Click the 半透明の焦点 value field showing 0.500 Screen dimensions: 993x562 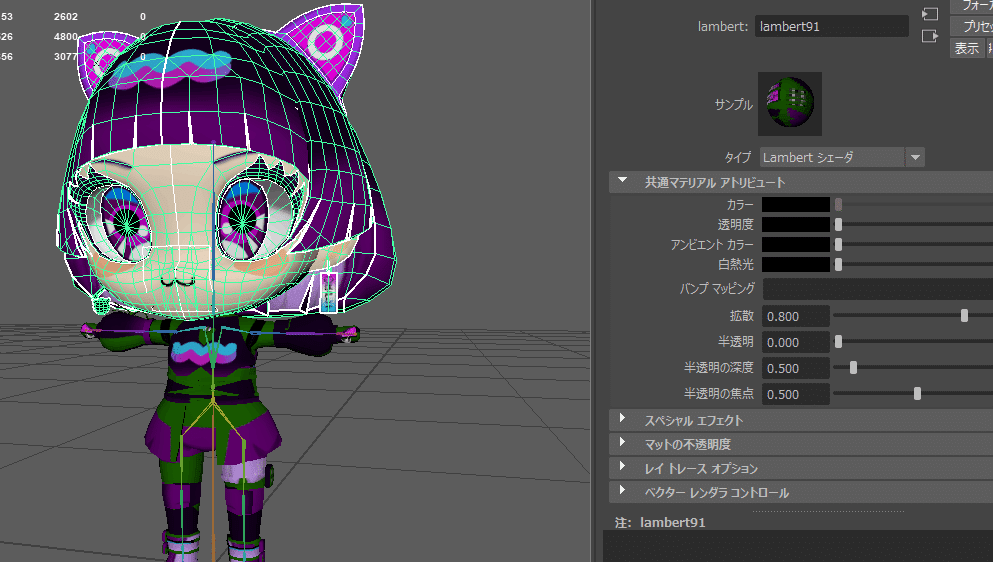pyautogui.click(x=795, y=394)
